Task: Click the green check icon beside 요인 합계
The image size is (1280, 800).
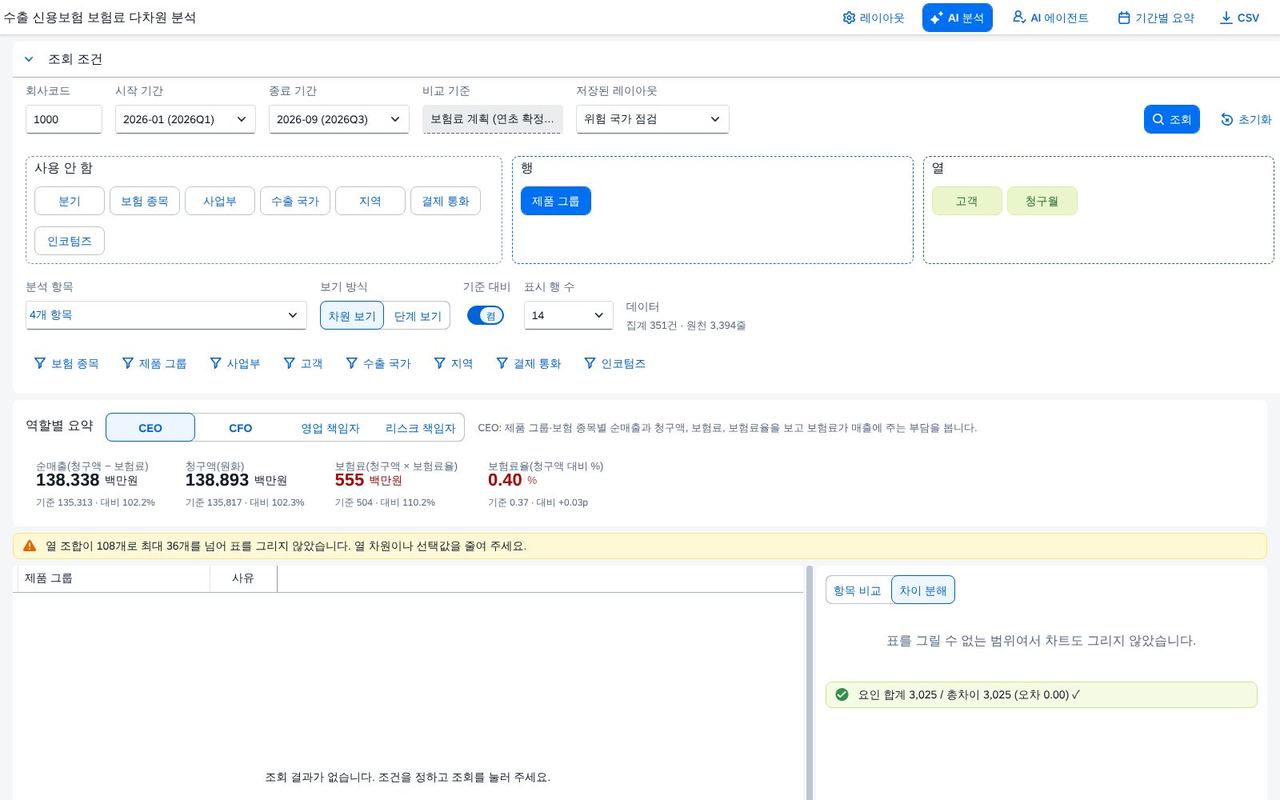Action: pyautogui.click(x=842, y=694)
